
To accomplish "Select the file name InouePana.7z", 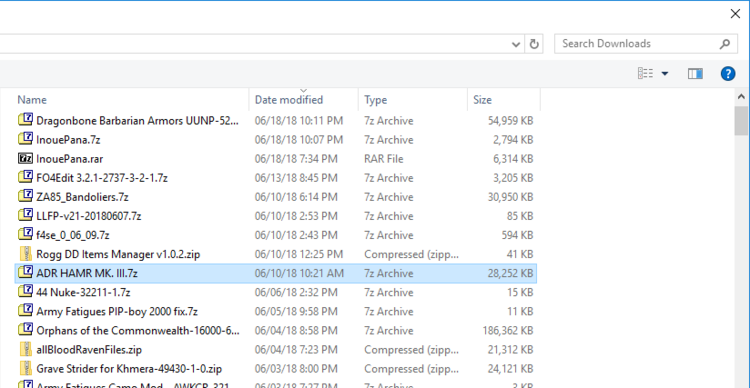I will 68,140.
